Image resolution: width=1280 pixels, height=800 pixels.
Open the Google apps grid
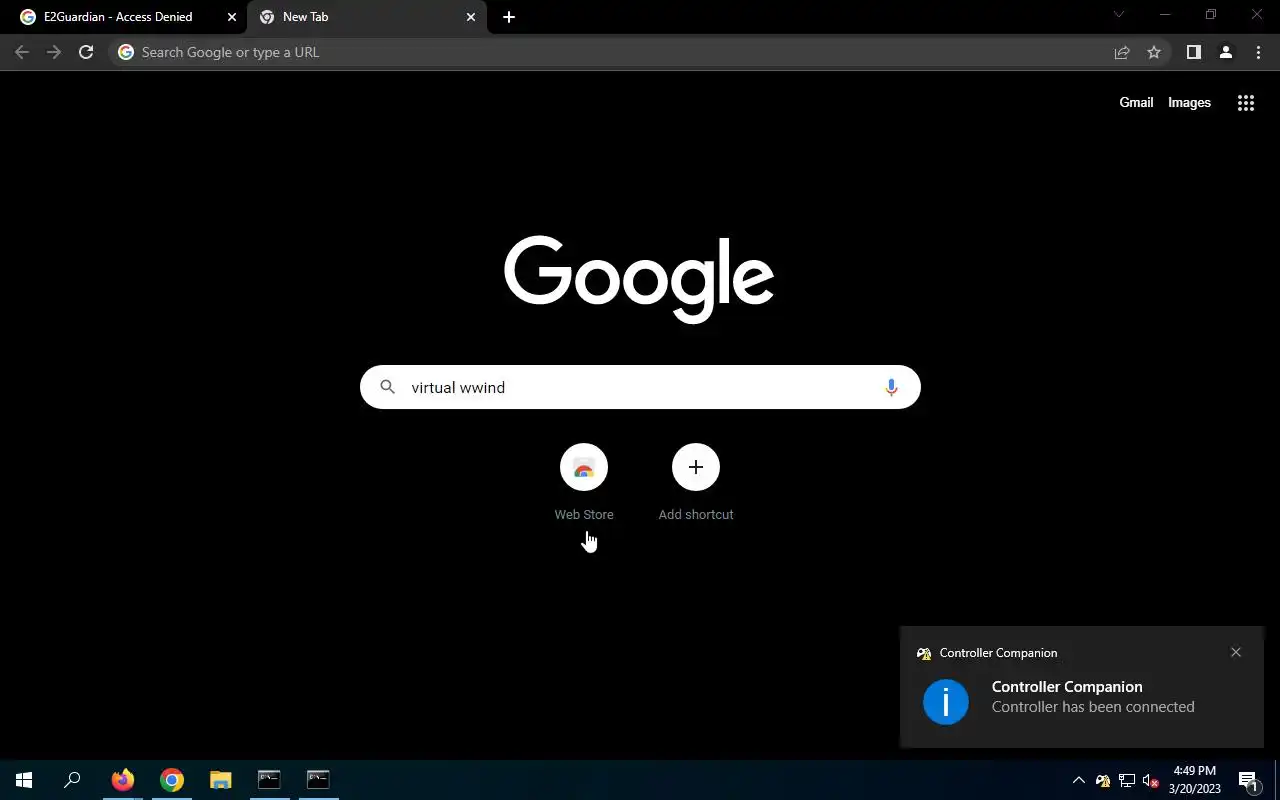(1246, 103)
